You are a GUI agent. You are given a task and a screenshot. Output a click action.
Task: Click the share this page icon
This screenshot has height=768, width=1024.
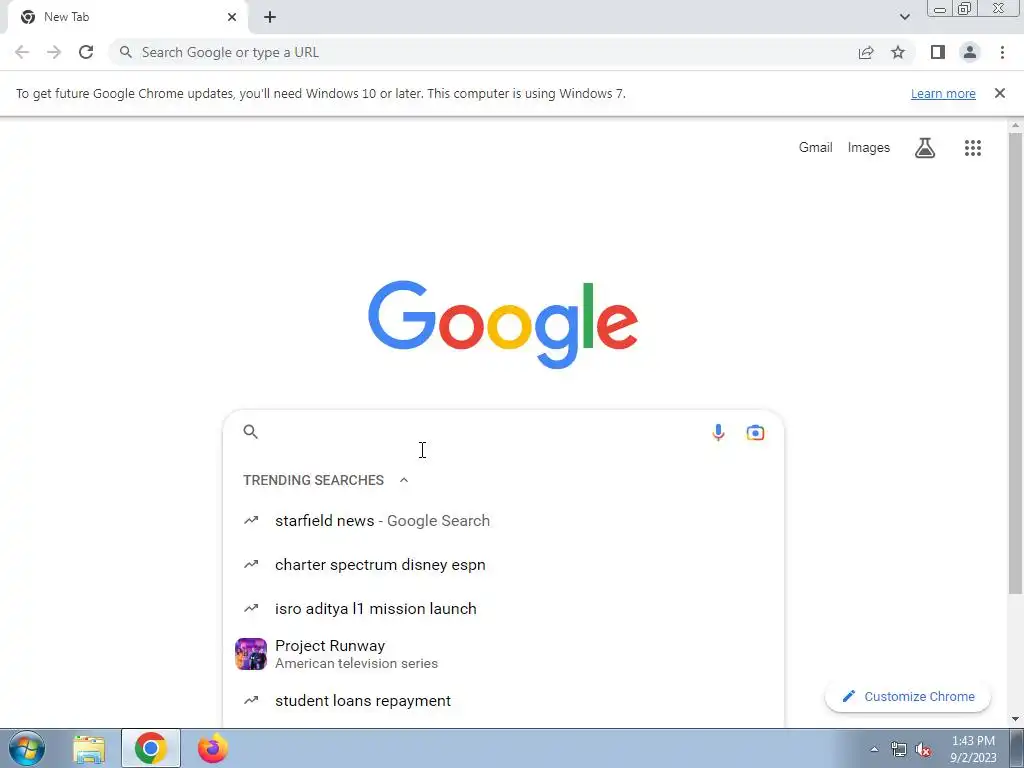coord(866,52)
